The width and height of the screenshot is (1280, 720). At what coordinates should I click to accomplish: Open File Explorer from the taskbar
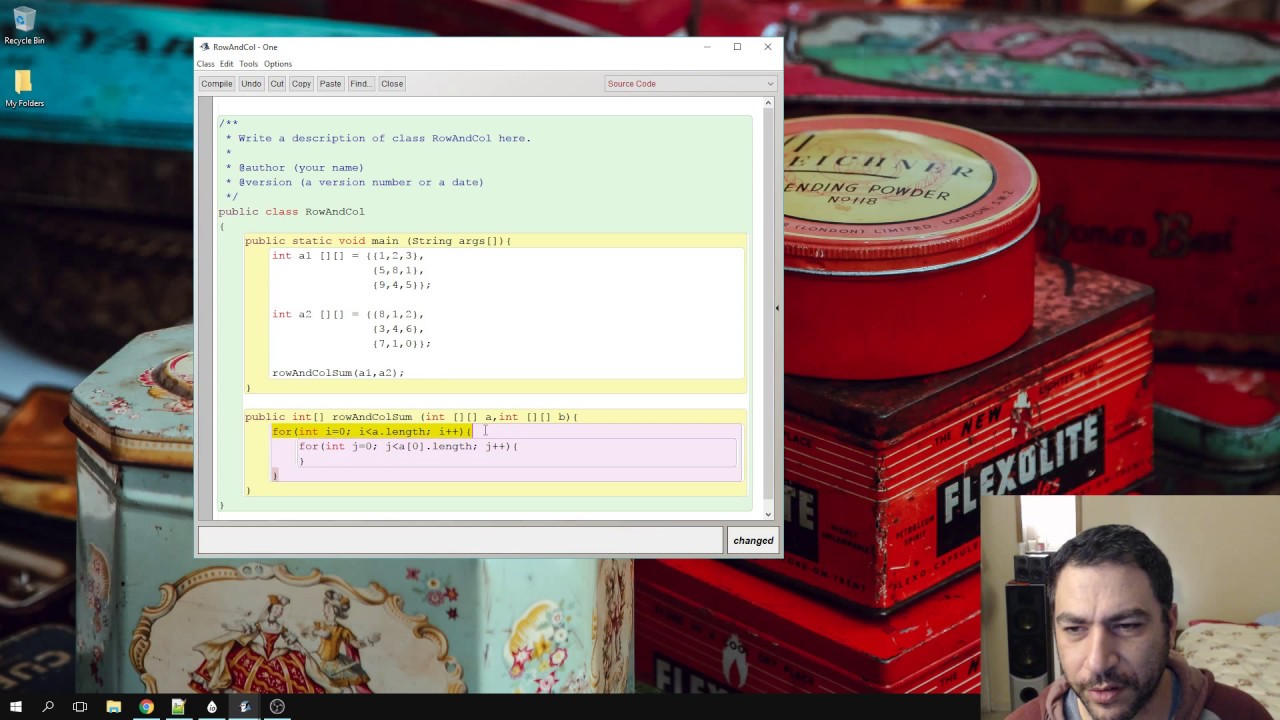pyautogui.click(x=113, y=707)
